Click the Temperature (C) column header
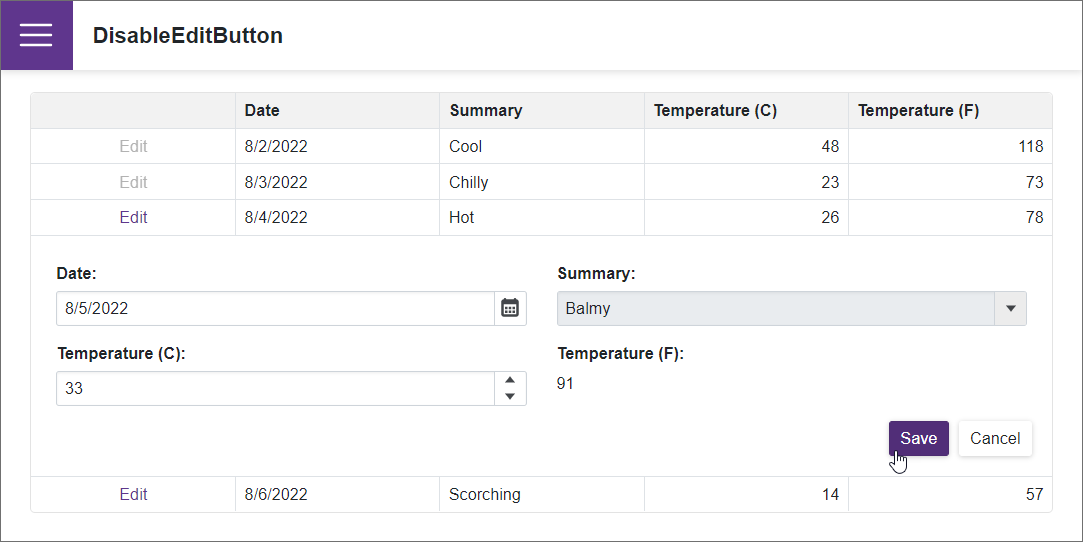Screen dimensions: 1083x542 746,110
